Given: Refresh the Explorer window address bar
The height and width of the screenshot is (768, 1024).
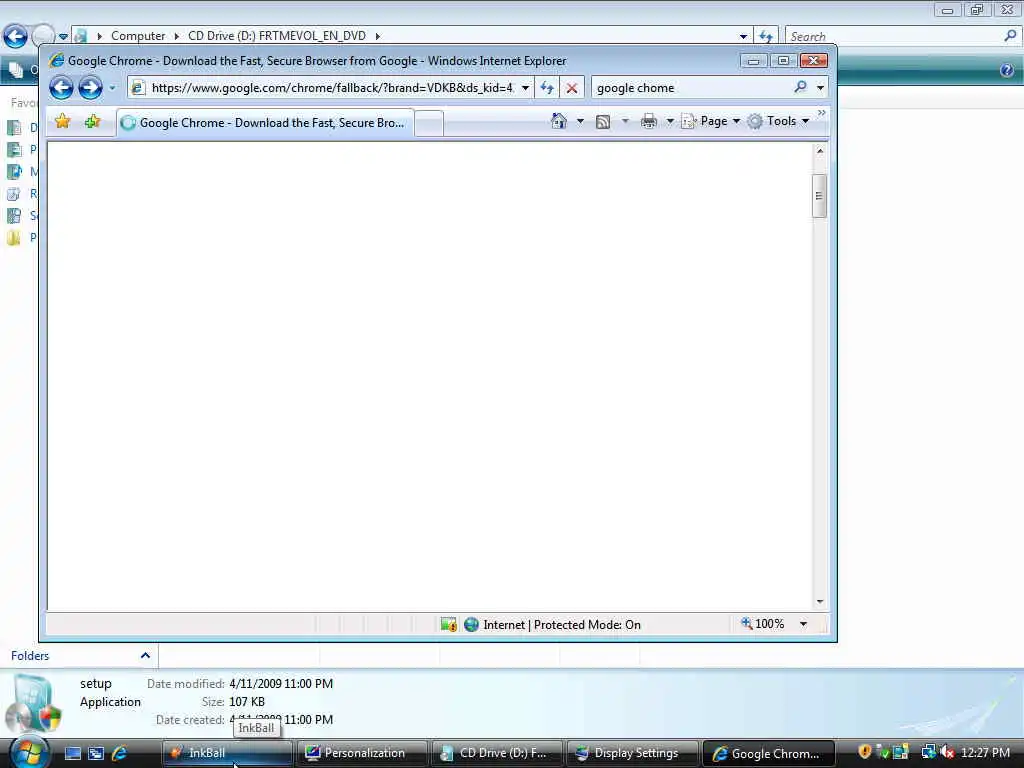Looking at the screenshot, I should point(765,37).
